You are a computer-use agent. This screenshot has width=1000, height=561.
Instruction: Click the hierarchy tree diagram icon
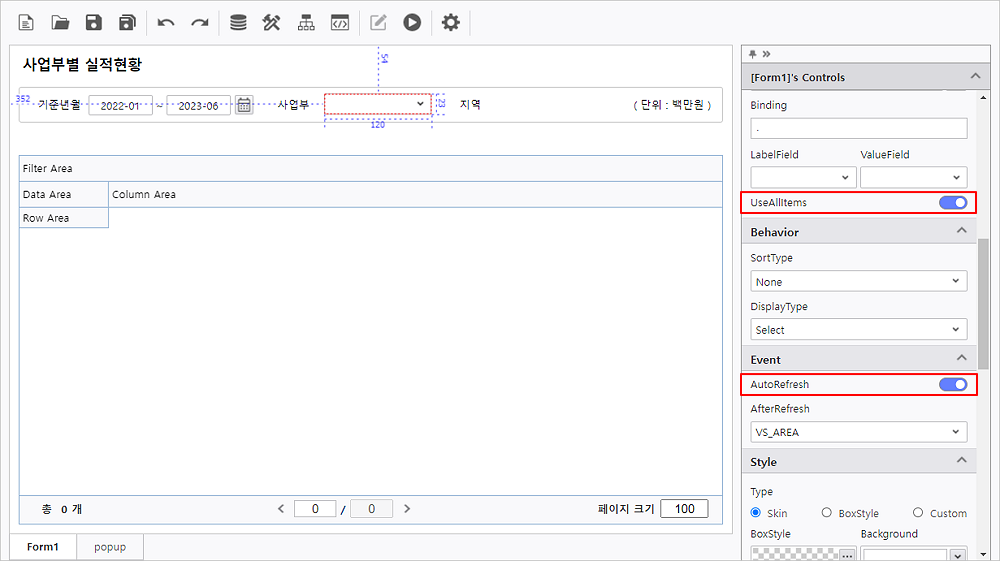[x=306, y=22]
